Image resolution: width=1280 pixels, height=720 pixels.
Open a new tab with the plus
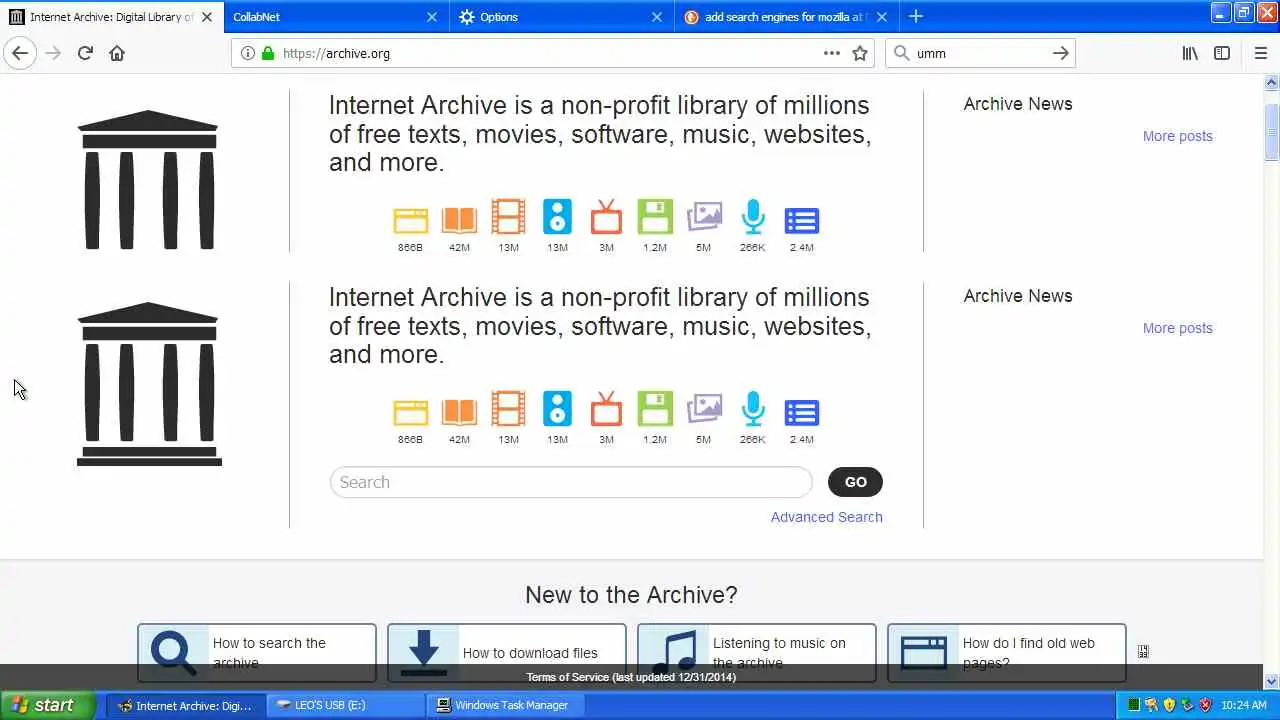(916, 16)
